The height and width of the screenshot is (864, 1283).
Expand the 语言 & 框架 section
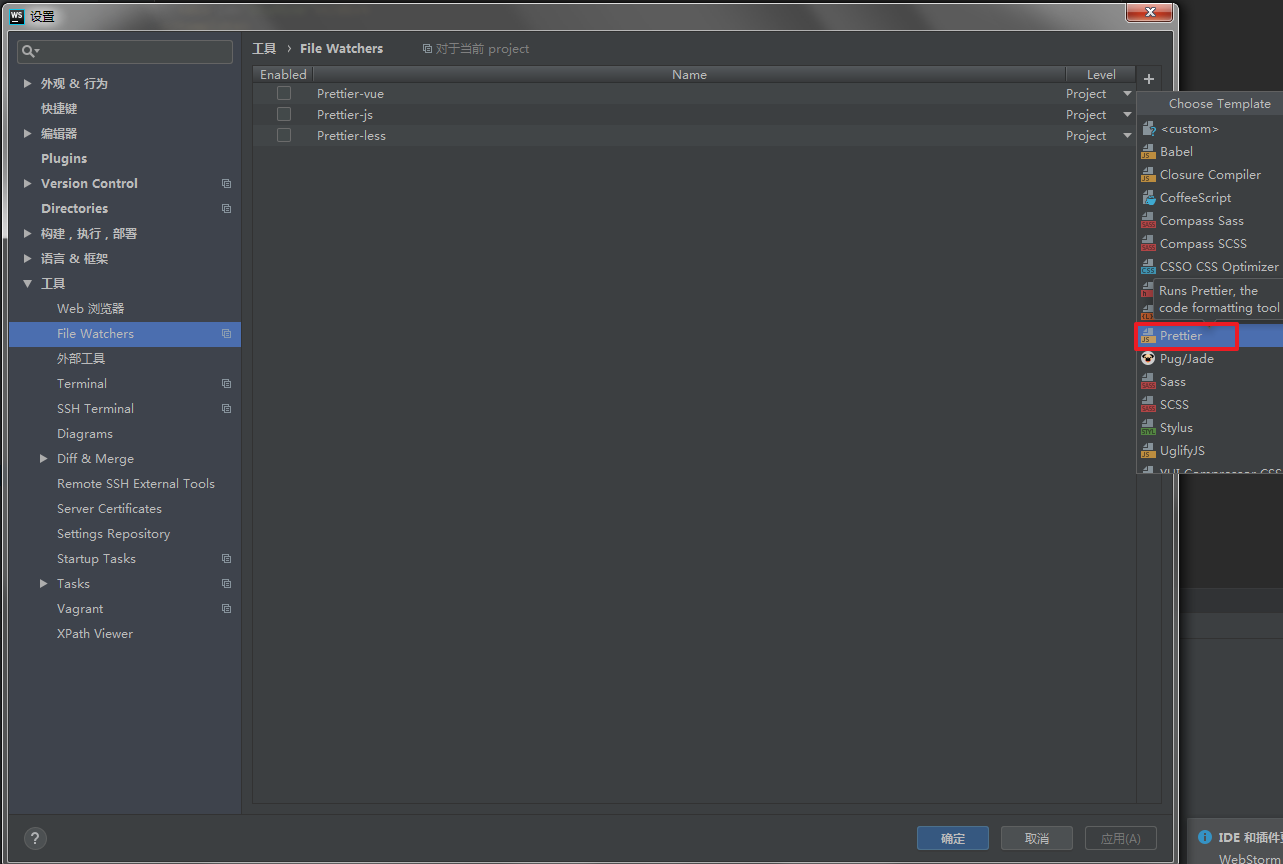(27, 259)
